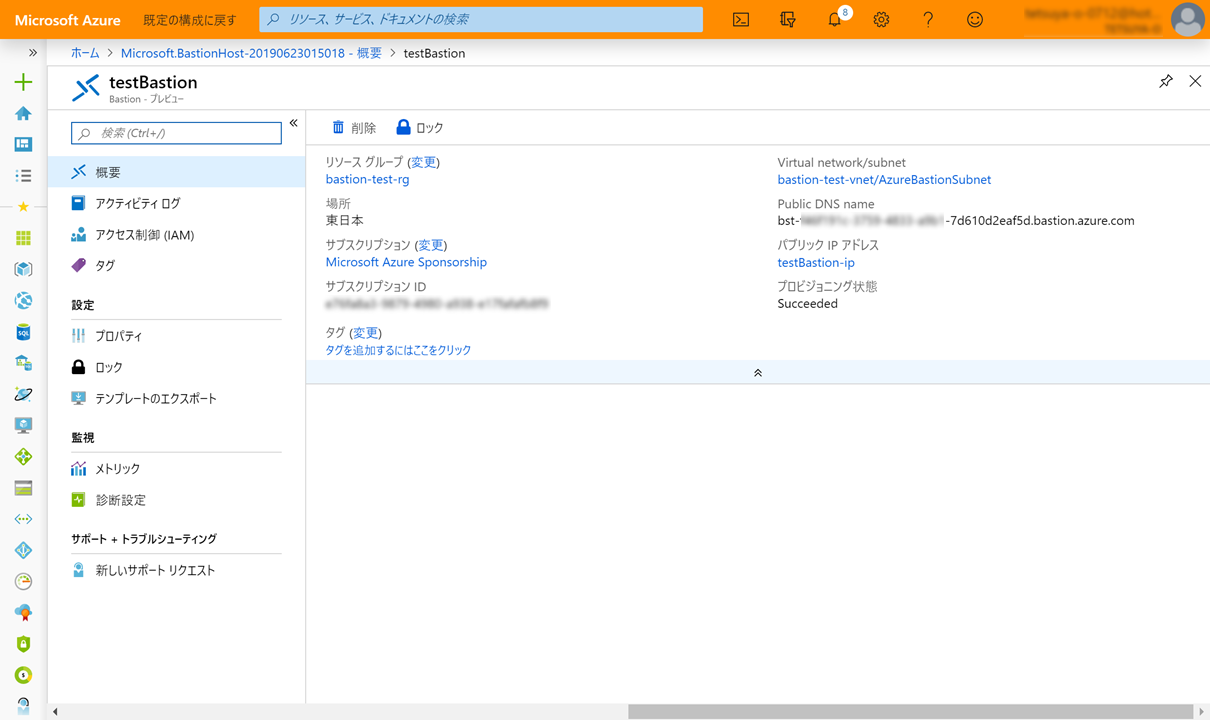Pin testBastion blade to dashboard

tap(1166, 81)
